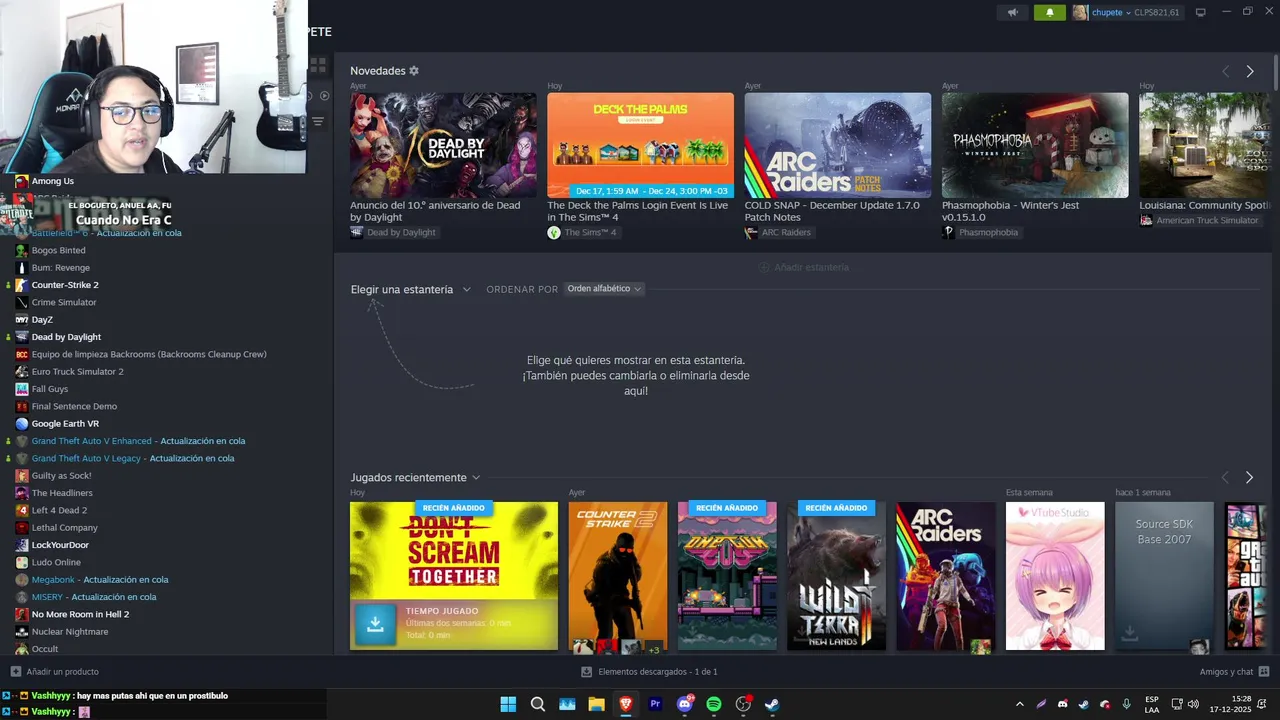Open File Explorer from taskbar
The width and height of the screenshot is (1280, 720).
[596, 704]
